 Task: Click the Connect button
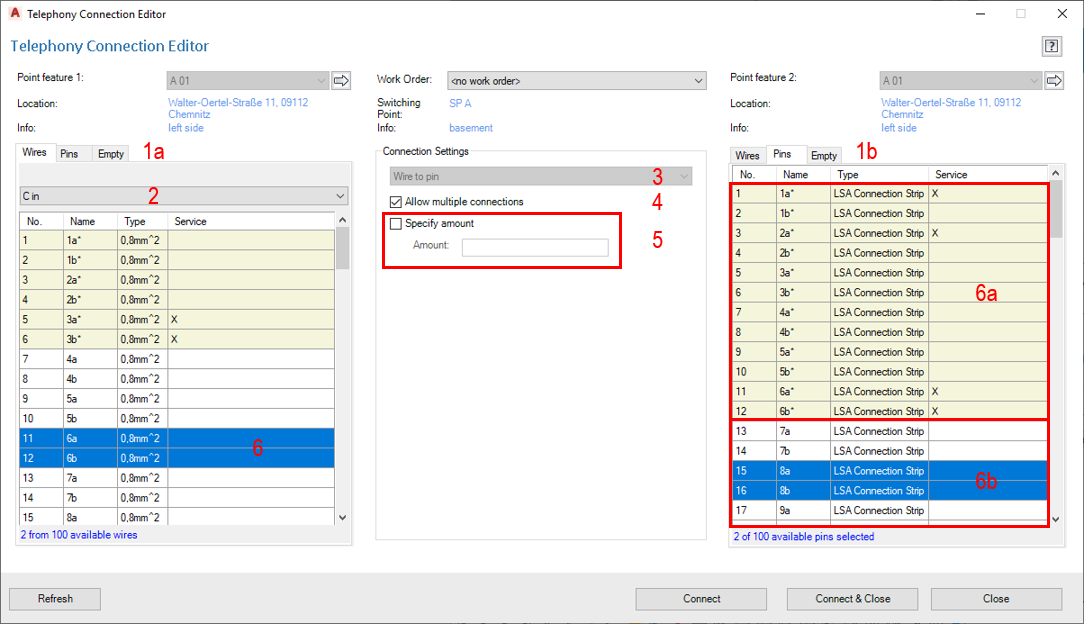click(x=701, y=598)
